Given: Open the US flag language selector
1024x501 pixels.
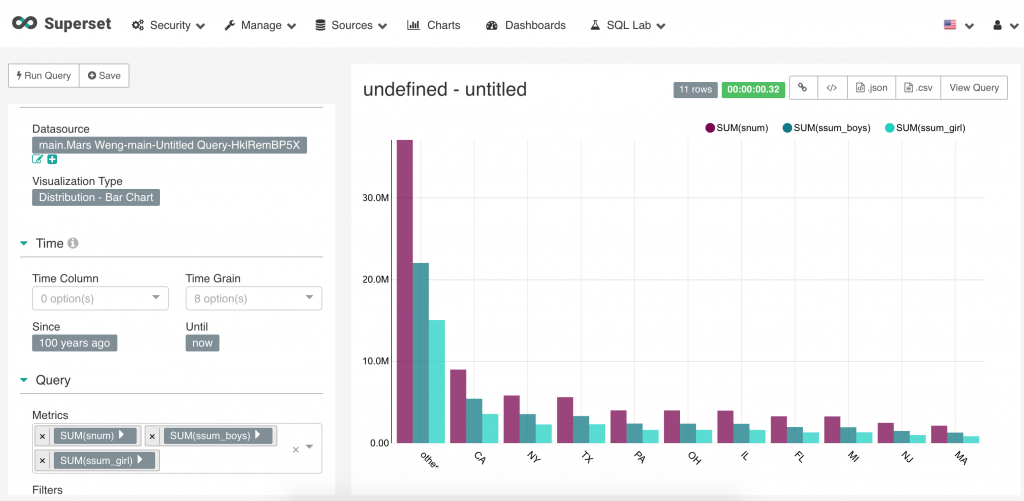Looking at the screenshot, I should (x=959, y=25).
